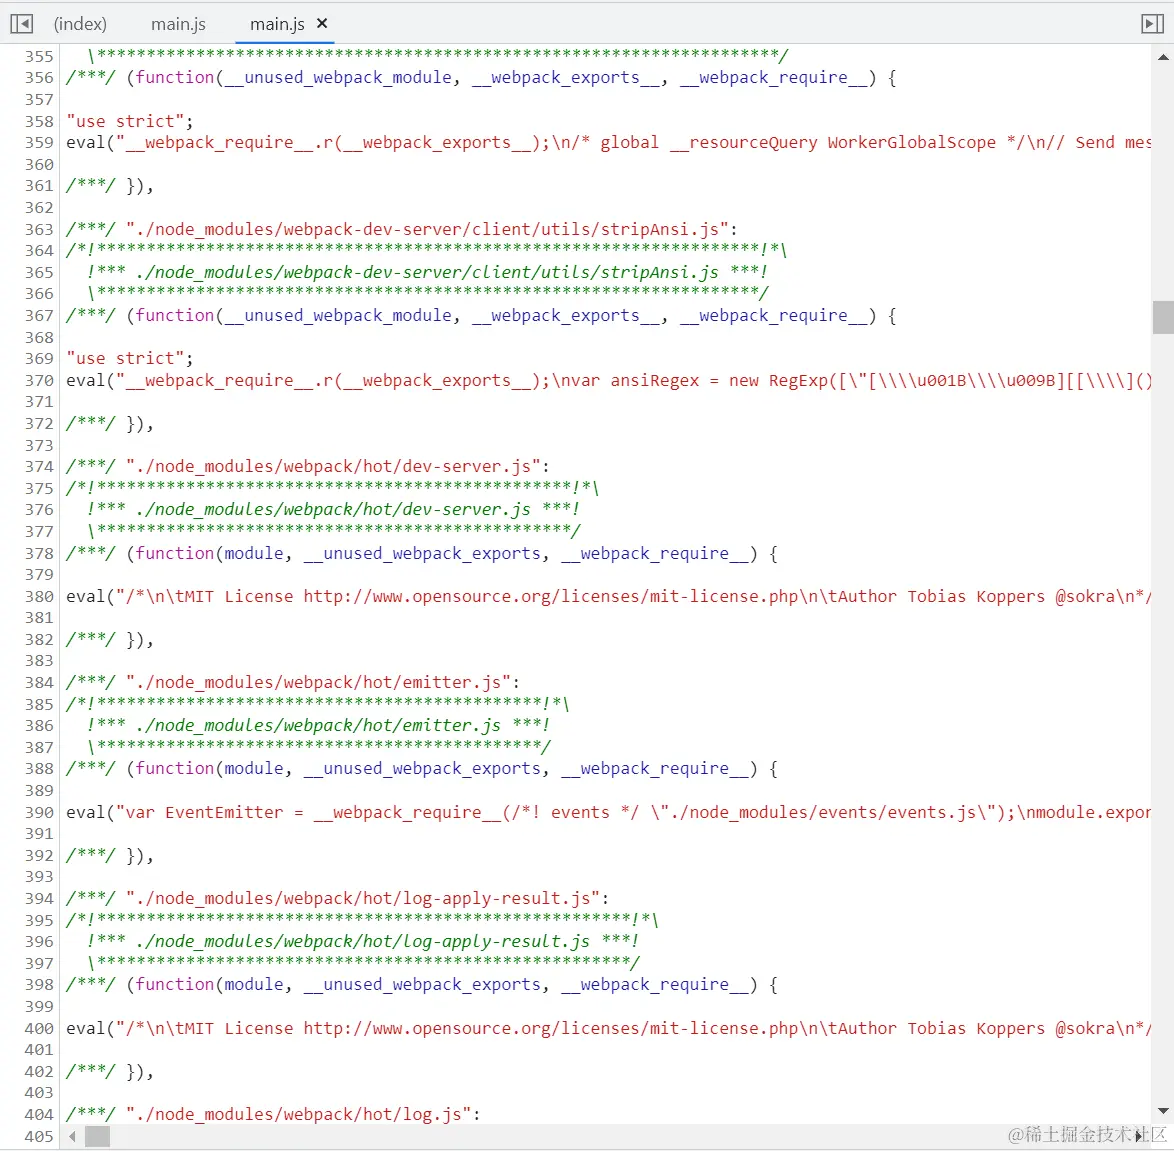
Task: Click the resourceQuery eval statement on line 359
Action: point(608,143)
